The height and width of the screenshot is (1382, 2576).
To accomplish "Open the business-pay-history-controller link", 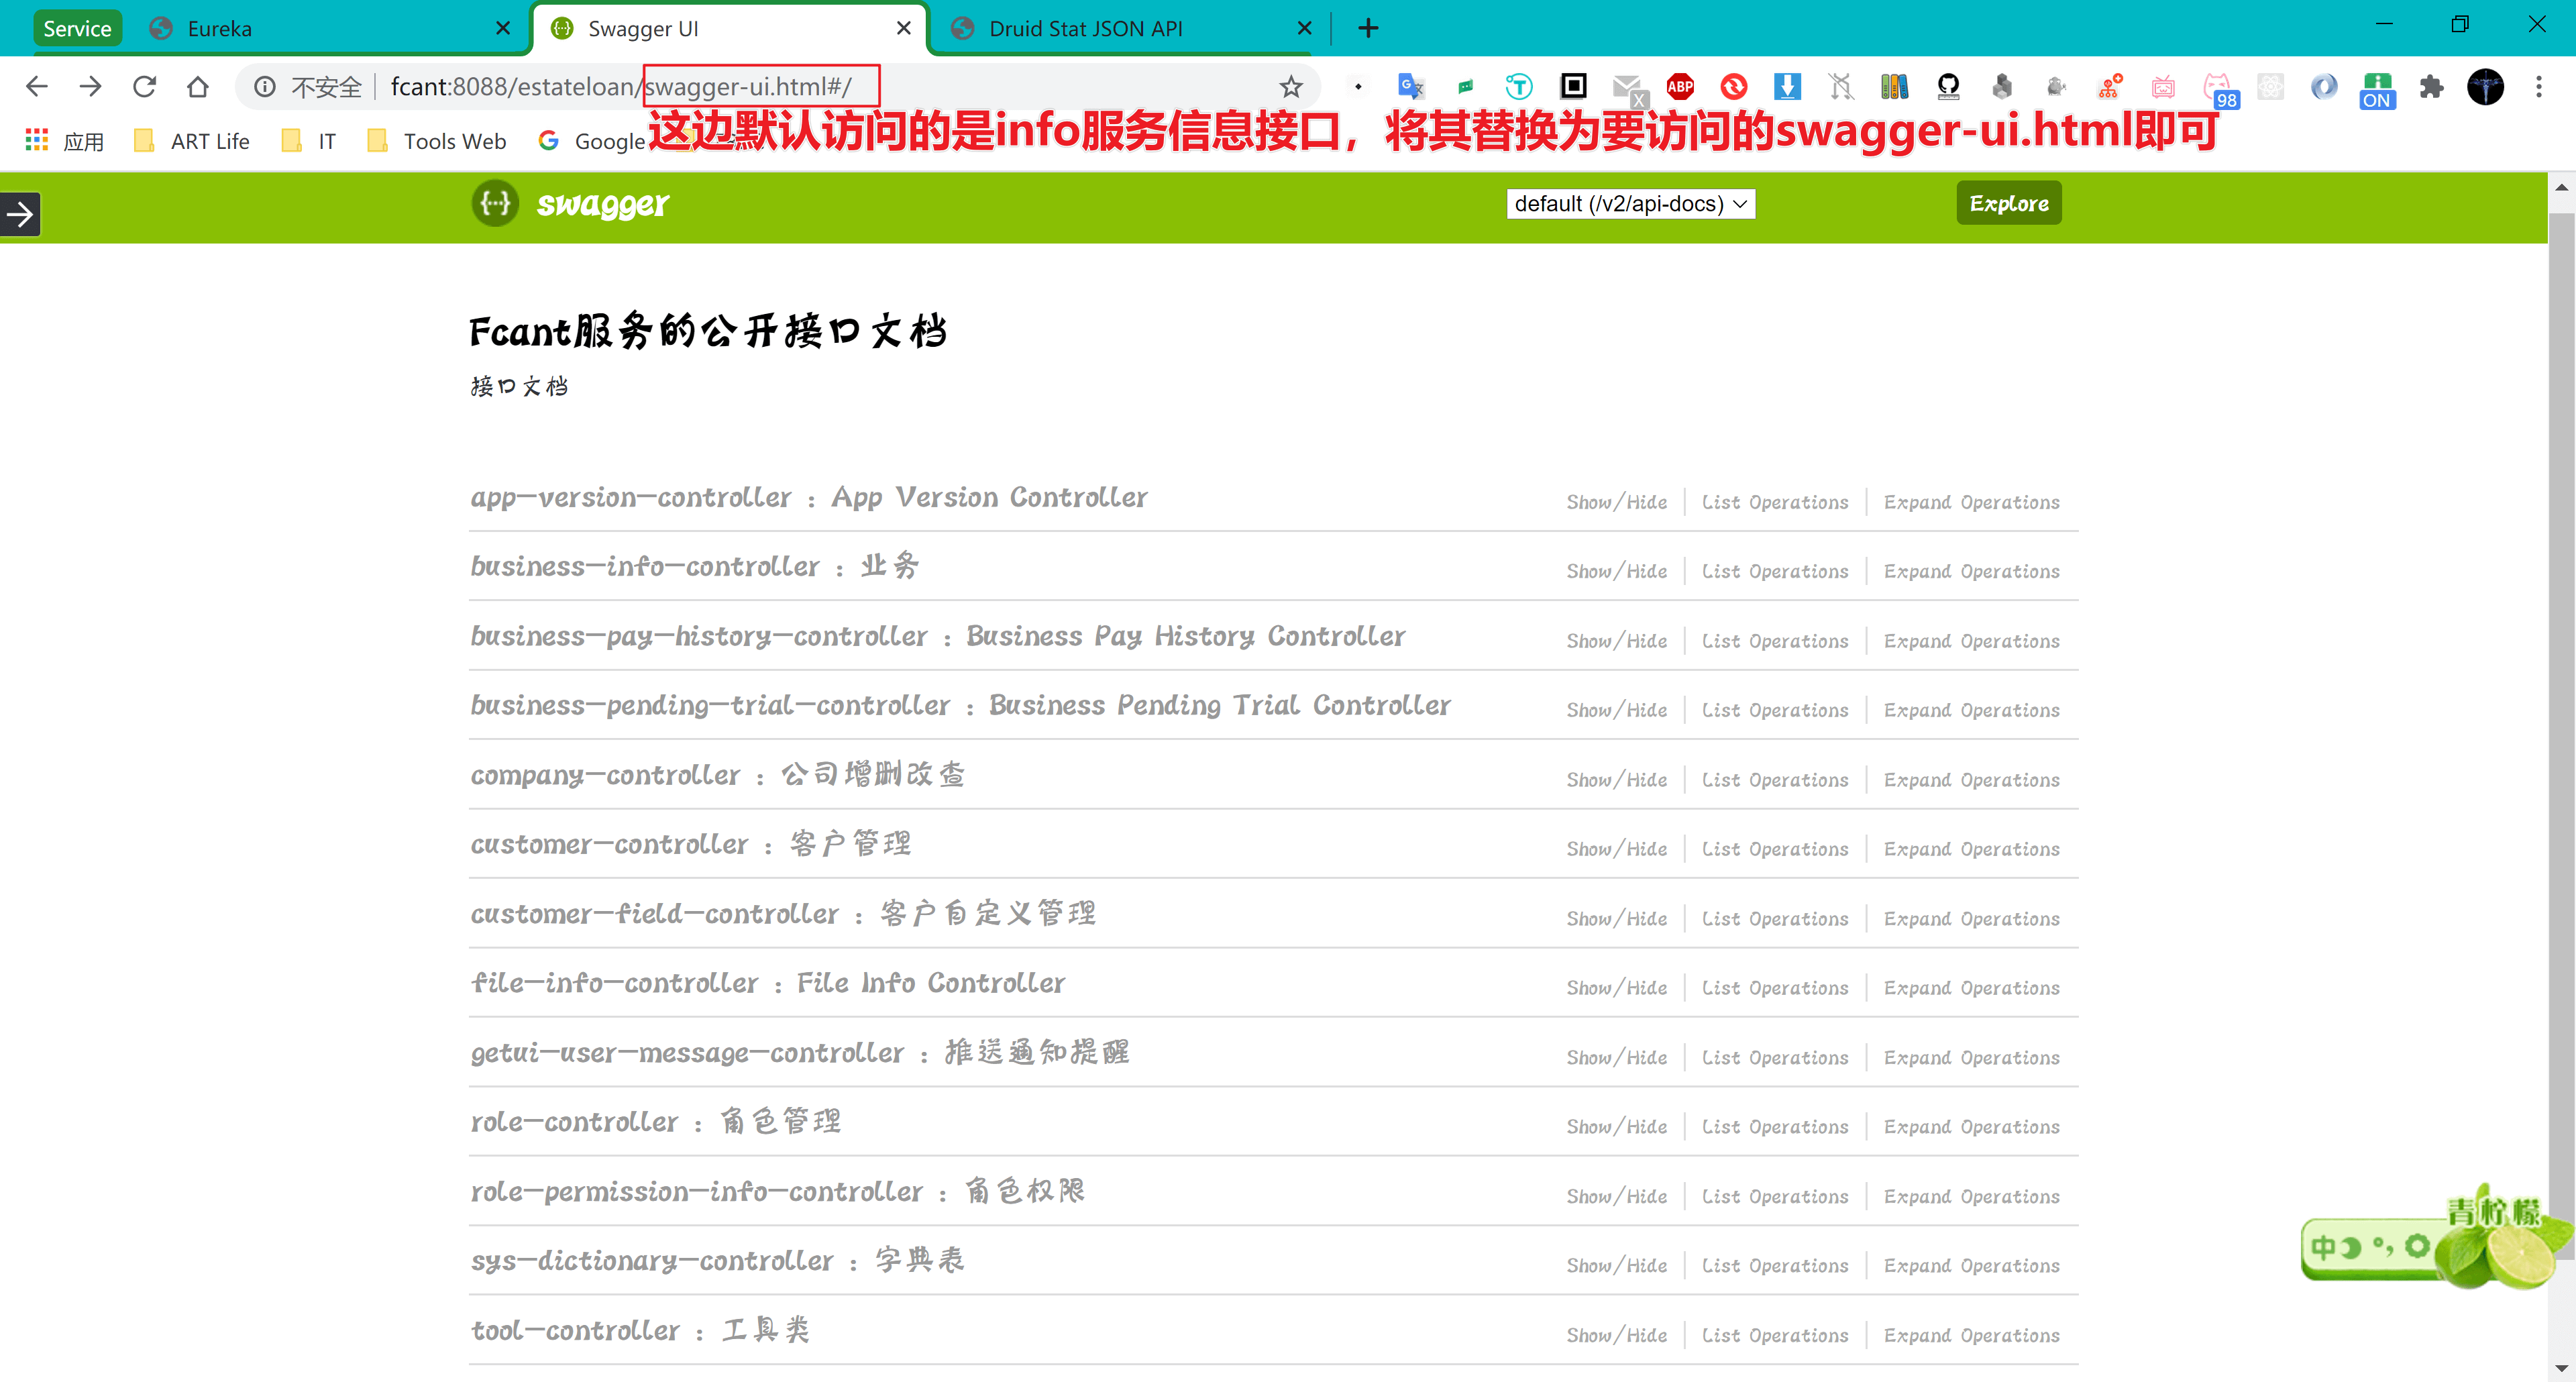I will click(699, 637).
